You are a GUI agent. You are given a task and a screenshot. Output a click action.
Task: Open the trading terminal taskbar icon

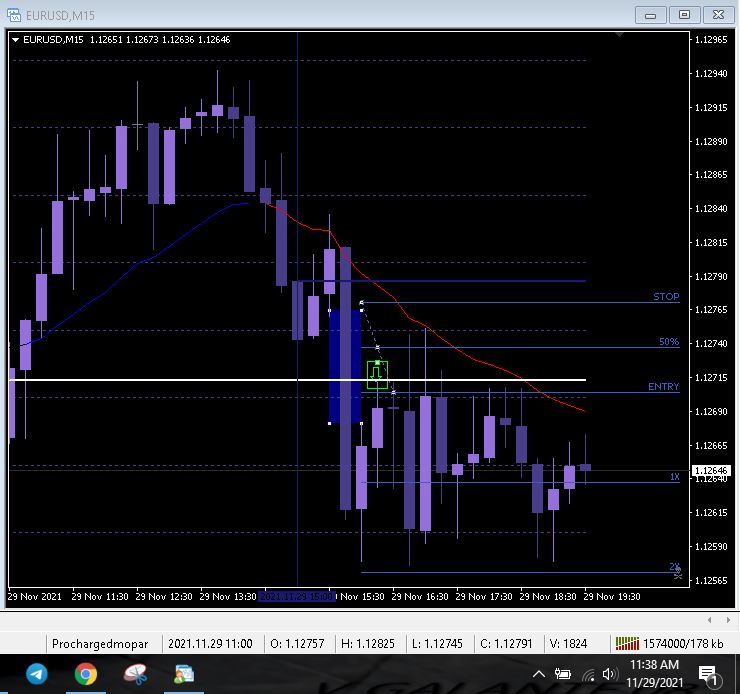tap(184, 674)
